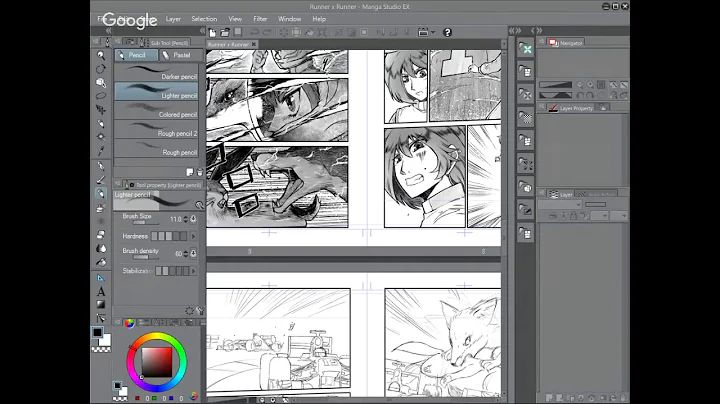The height and width of the screenshot is (404, 720).
Task: Select the Pen tool in the toolbox
Action: click(x=101, y=166)
